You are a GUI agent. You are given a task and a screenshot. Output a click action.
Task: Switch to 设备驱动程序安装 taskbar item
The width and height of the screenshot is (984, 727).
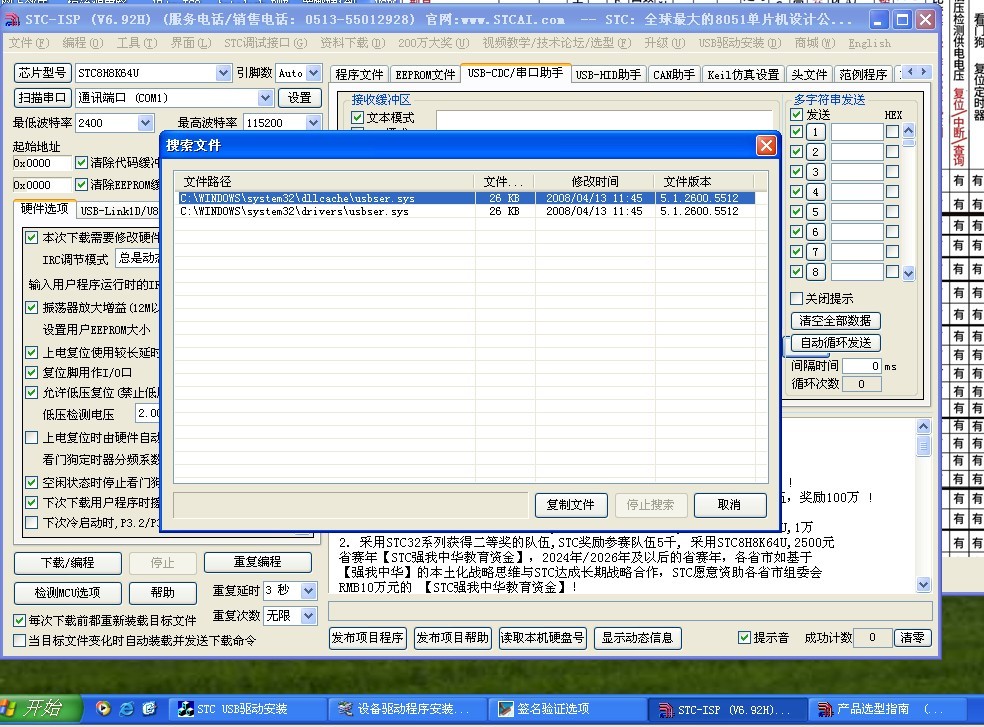click(407, 709)
